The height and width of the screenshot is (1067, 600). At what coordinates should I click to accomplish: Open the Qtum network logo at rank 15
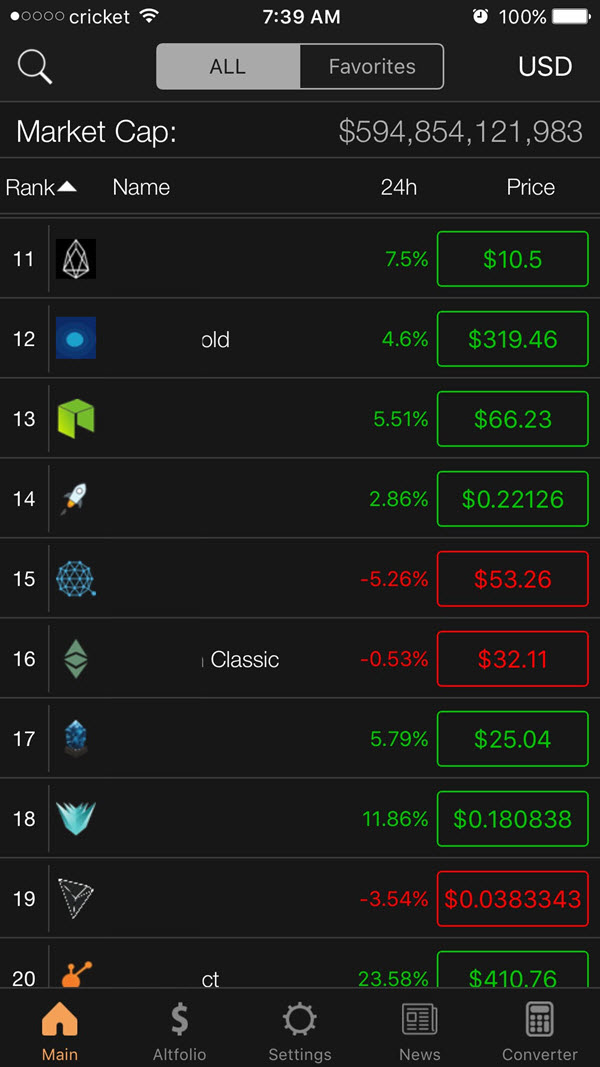click(x=76, y=578)
